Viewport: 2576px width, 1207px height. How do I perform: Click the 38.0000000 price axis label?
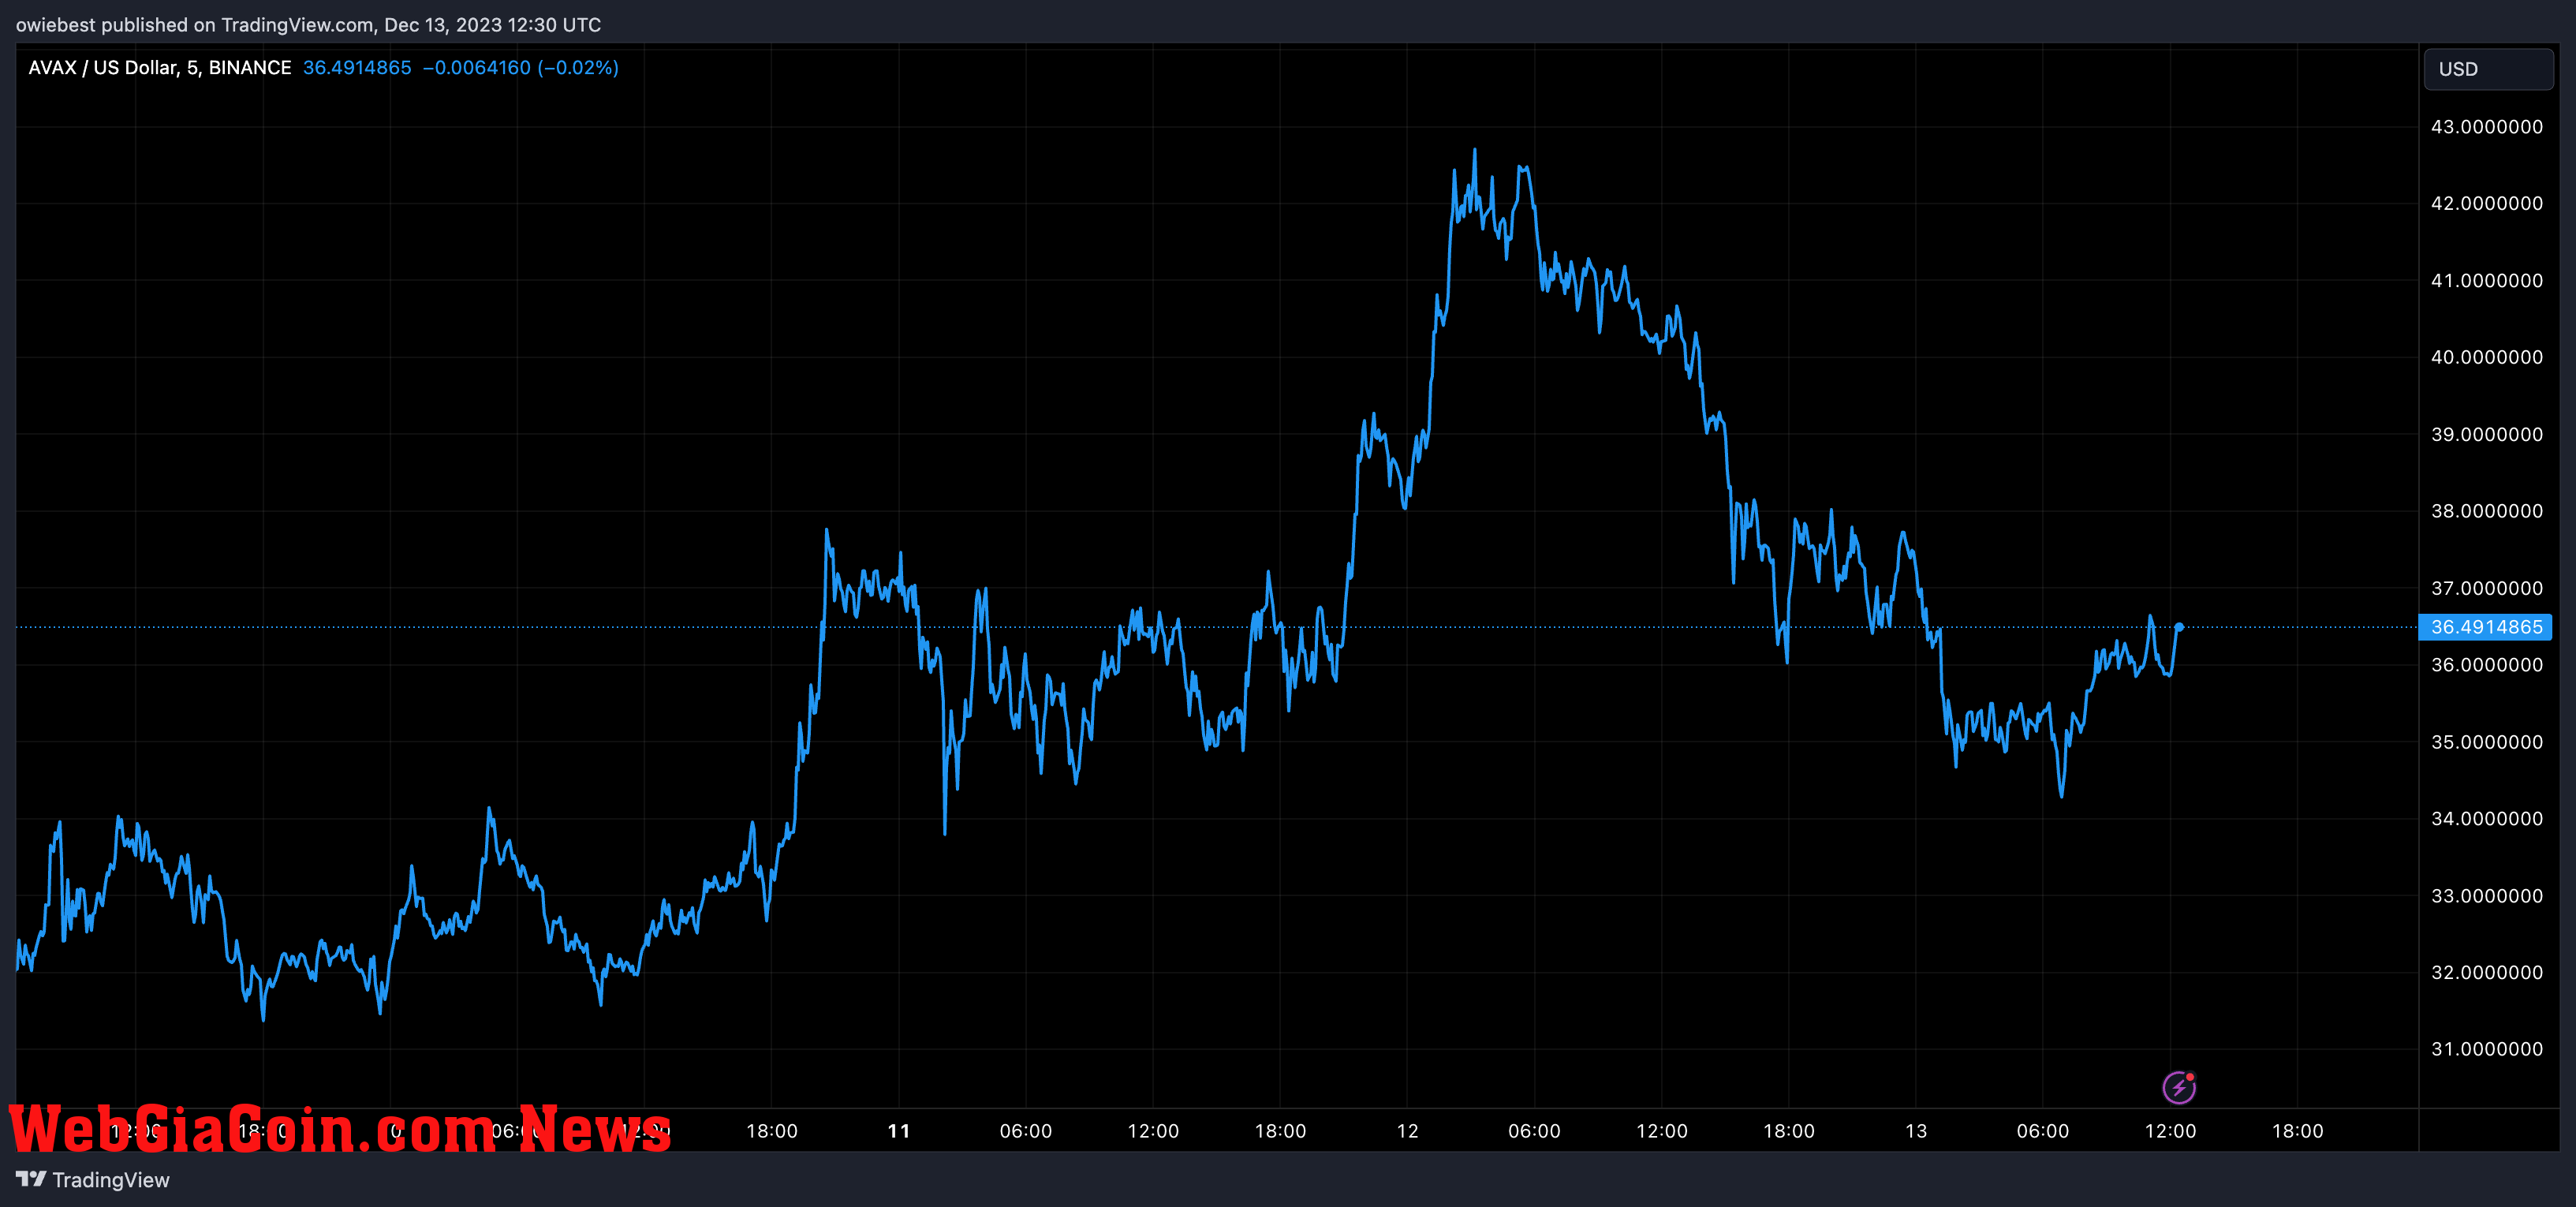pos(2486,511)
